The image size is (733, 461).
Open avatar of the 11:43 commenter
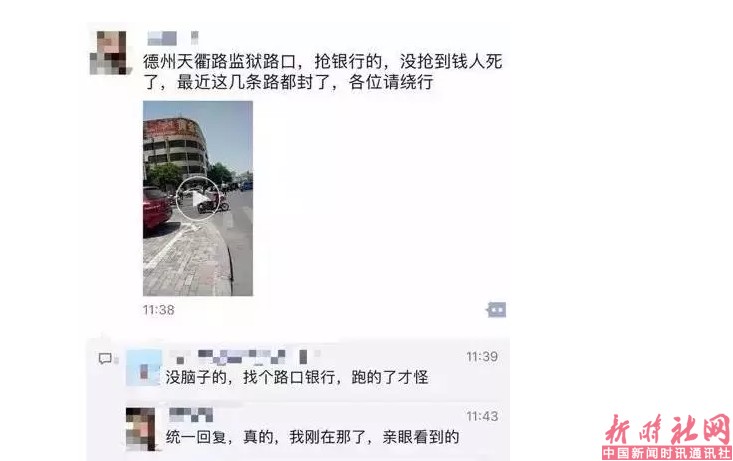pyautogui.click(x=140, y=429)
